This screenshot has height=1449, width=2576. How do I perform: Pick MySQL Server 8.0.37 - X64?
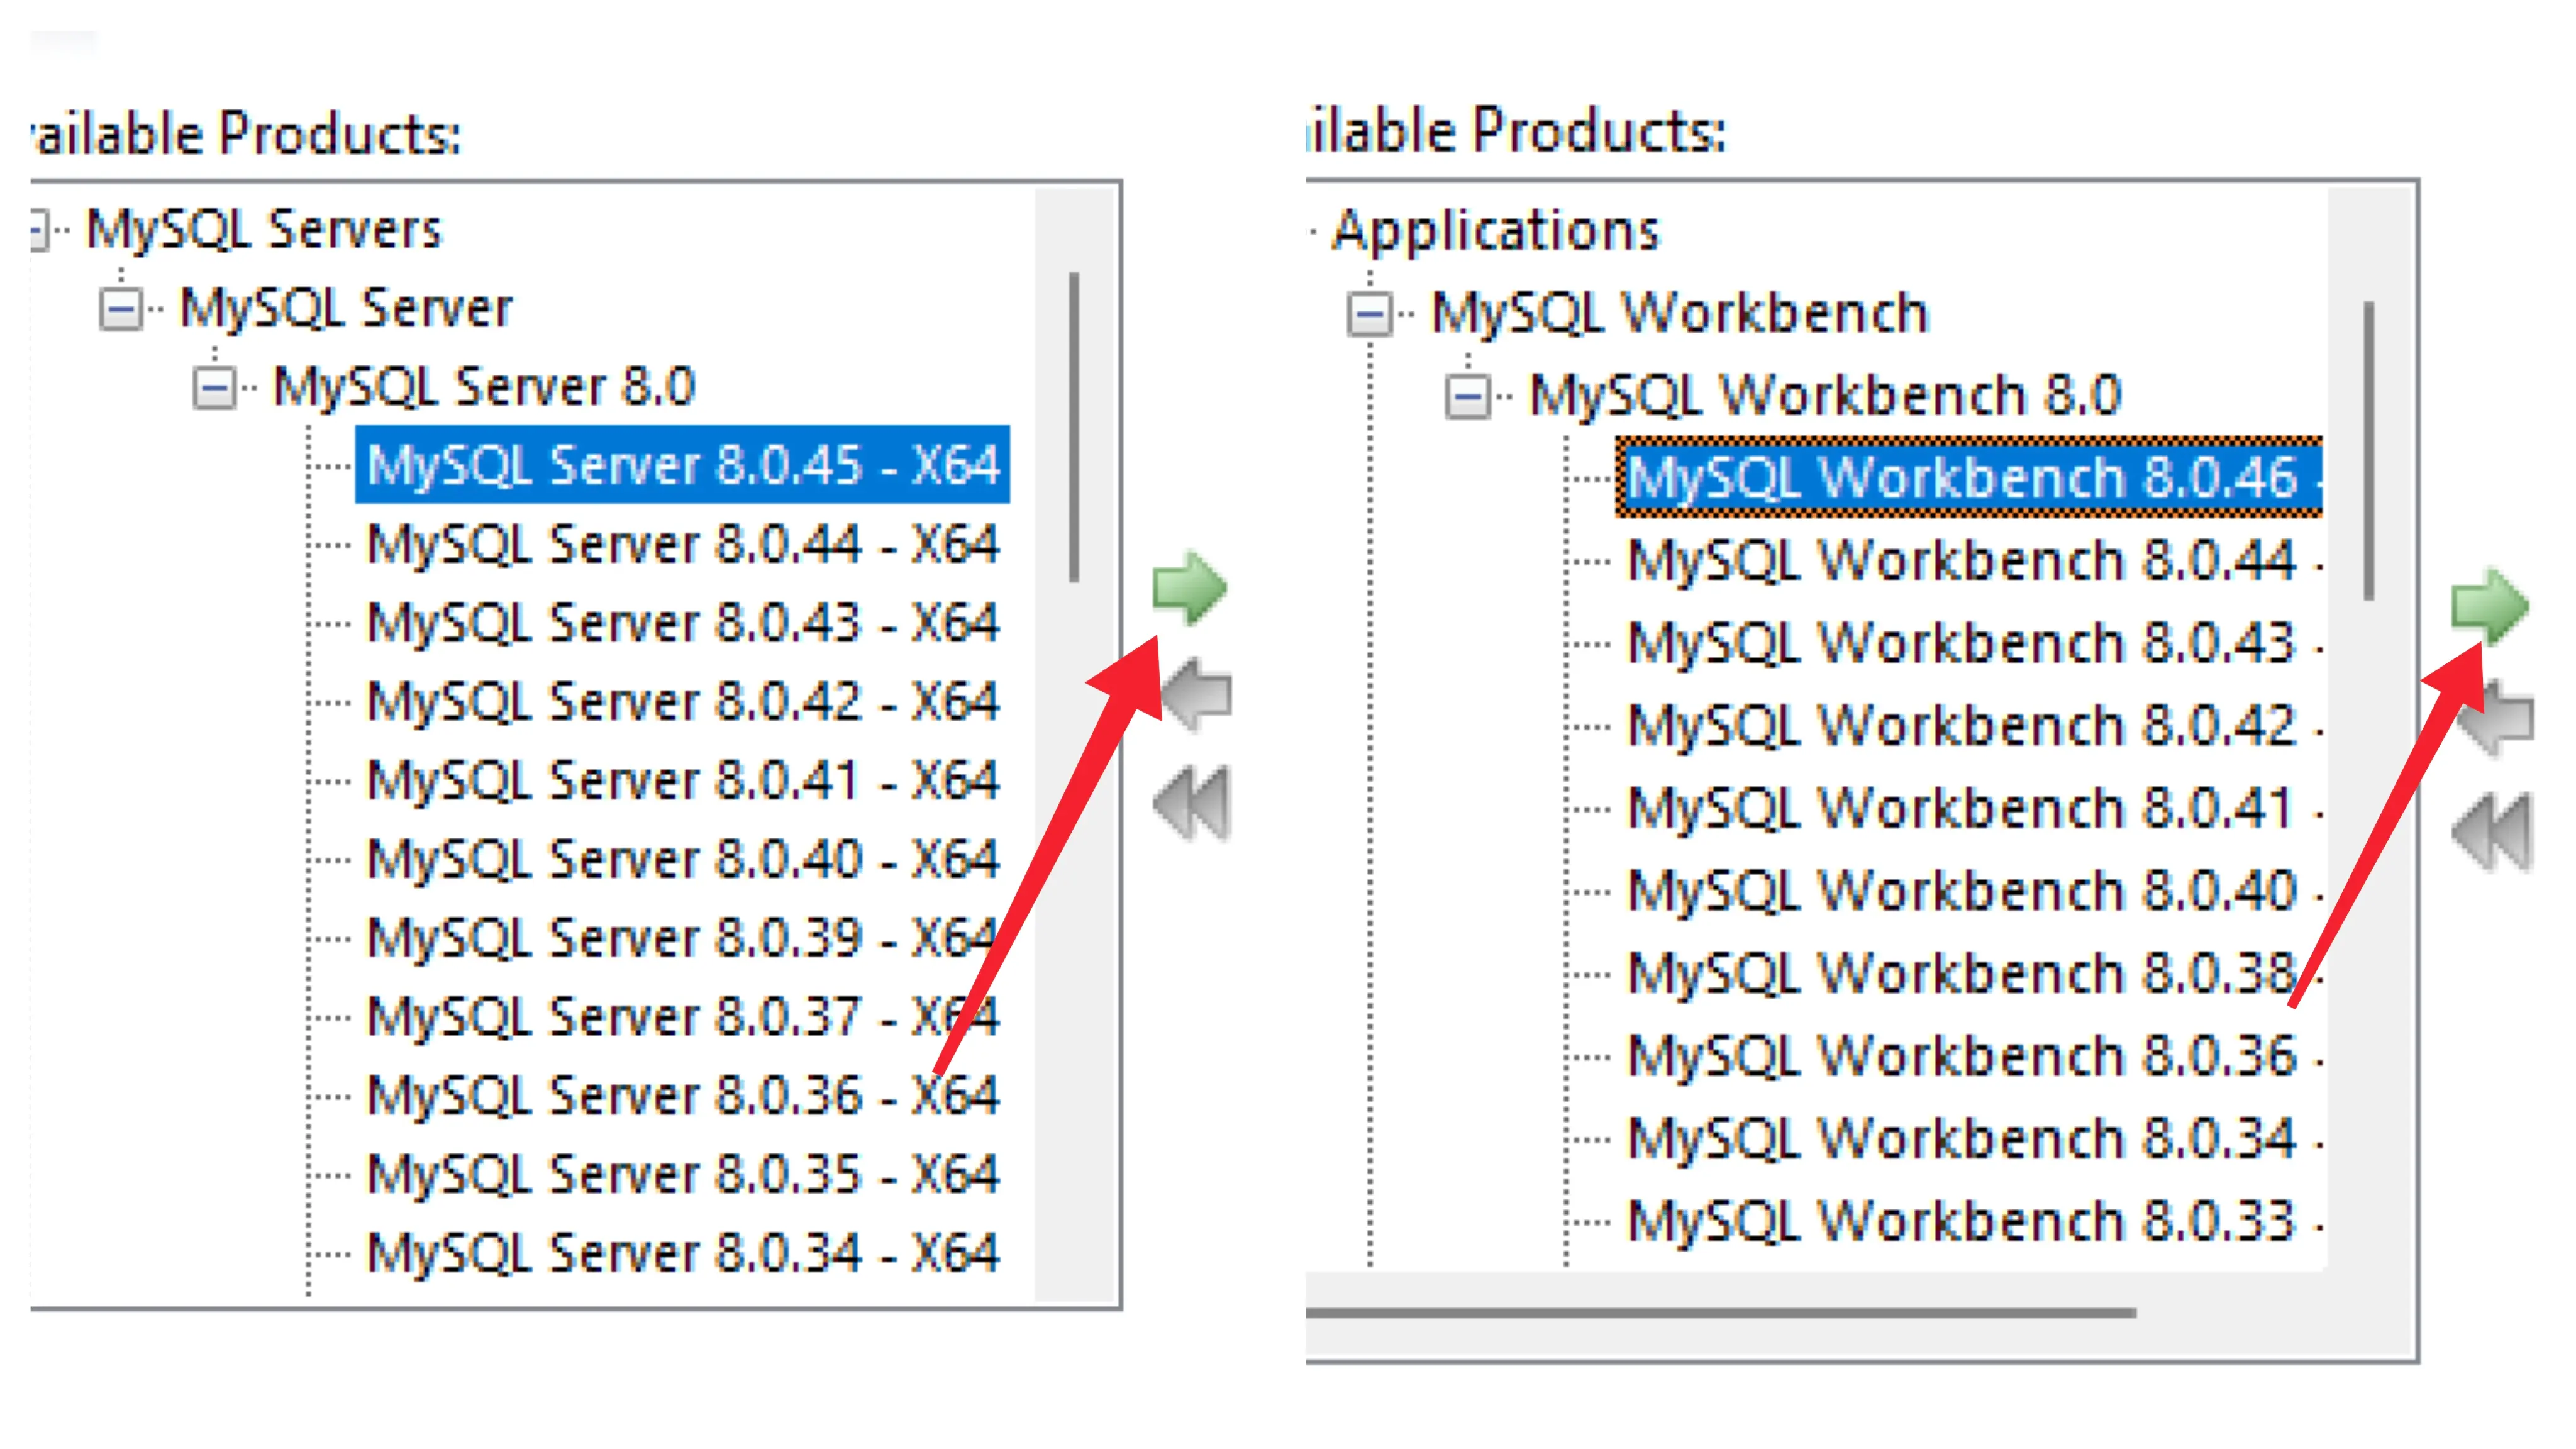tap(683, 1016)
